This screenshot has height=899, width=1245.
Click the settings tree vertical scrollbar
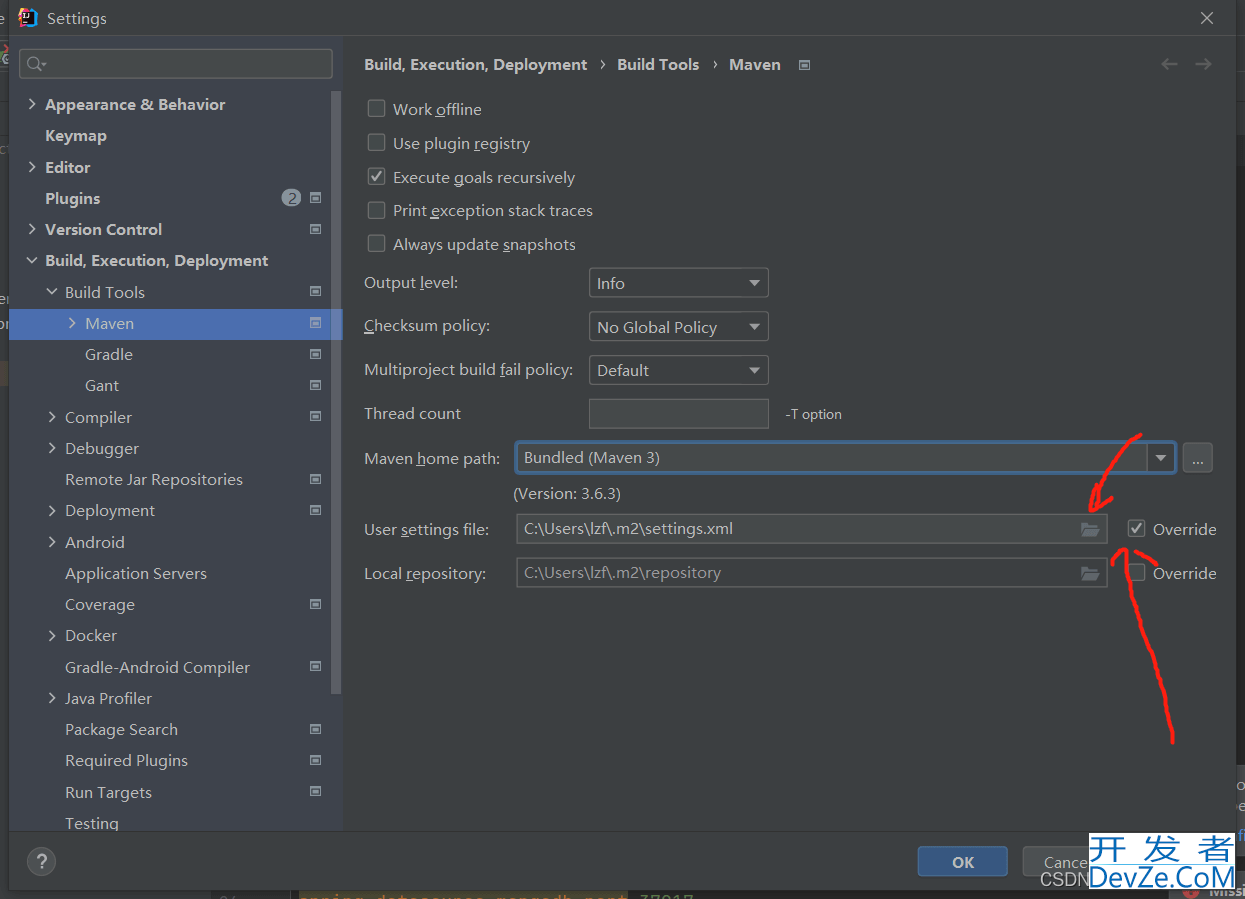(337, 391)
